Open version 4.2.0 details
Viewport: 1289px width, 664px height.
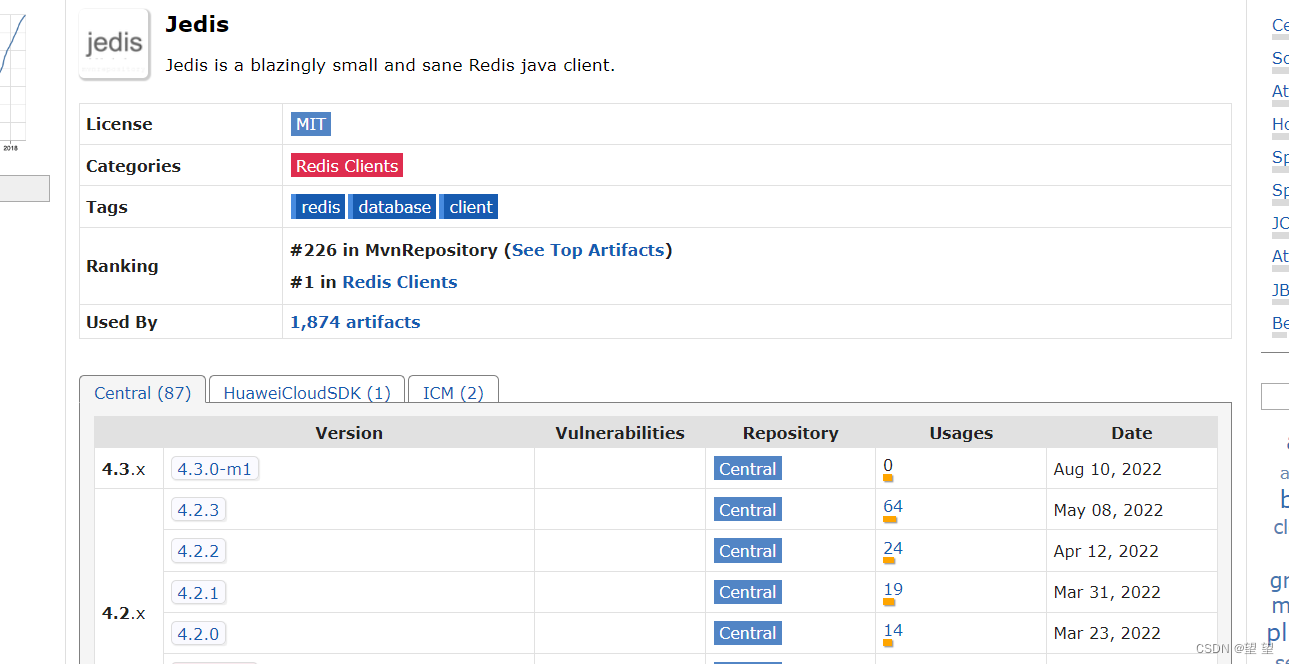coord(198,633)
